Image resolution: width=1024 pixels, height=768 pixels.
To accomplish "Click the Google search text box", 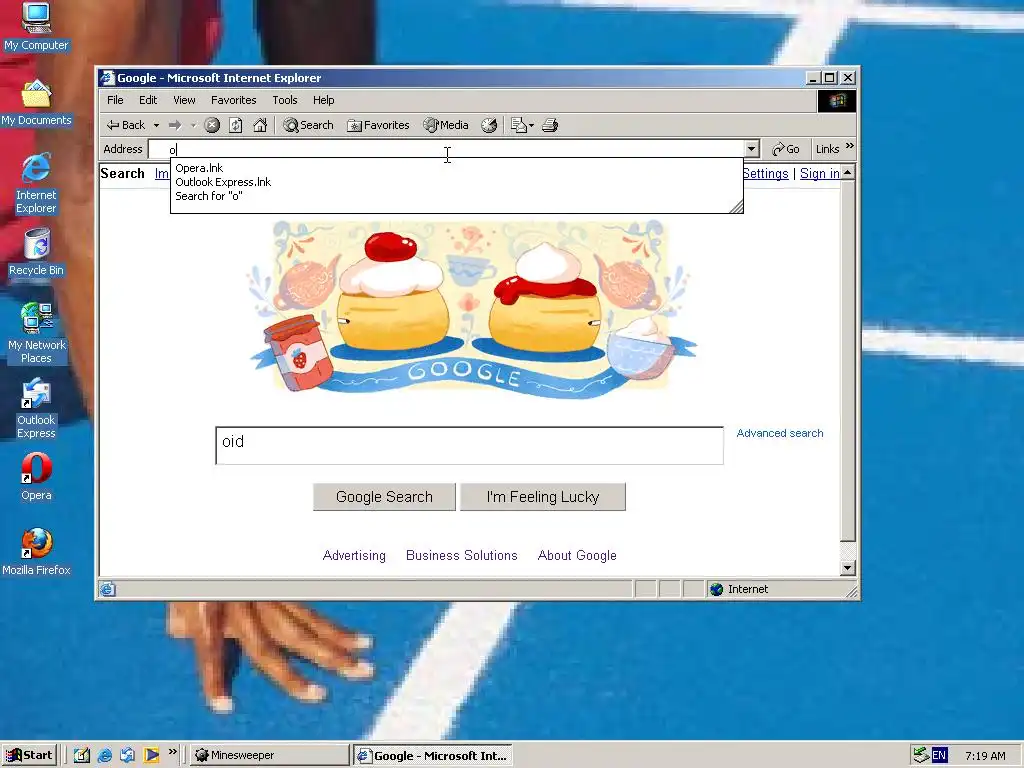I will tap(469, 445).
